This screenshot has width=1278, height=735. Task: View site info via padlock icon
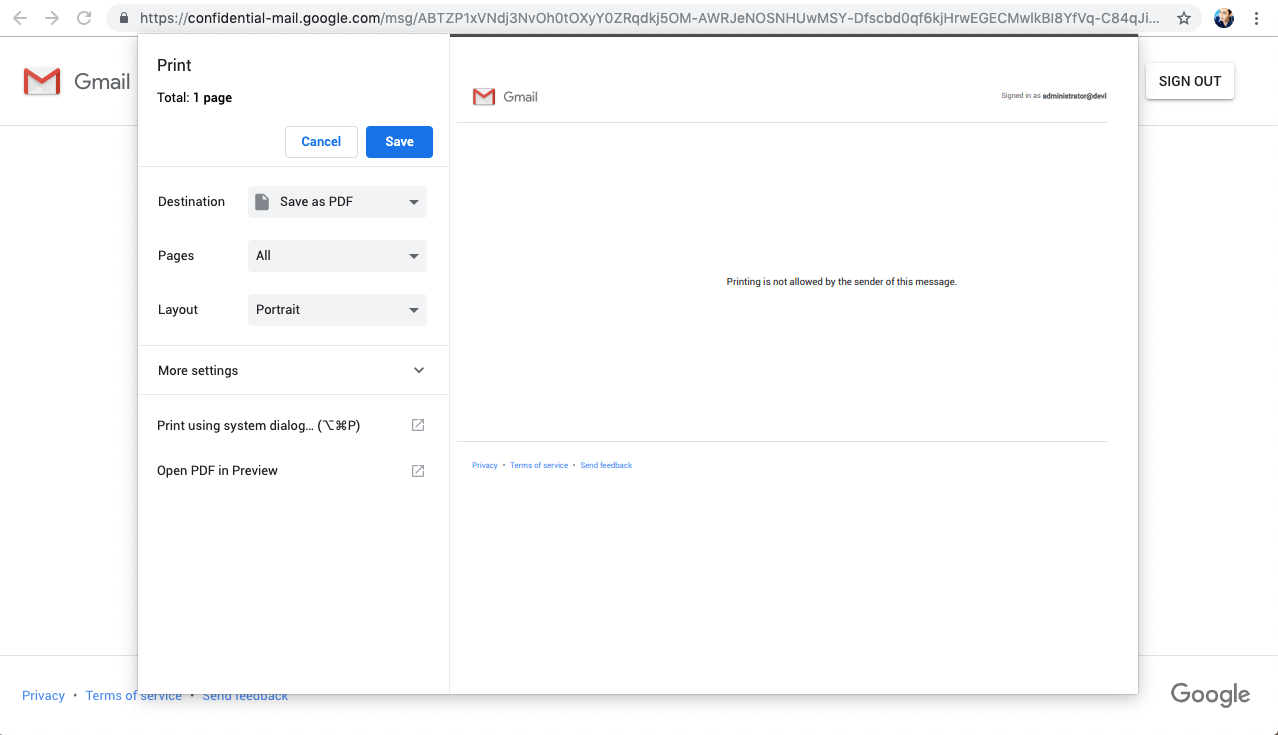(123, 18)
